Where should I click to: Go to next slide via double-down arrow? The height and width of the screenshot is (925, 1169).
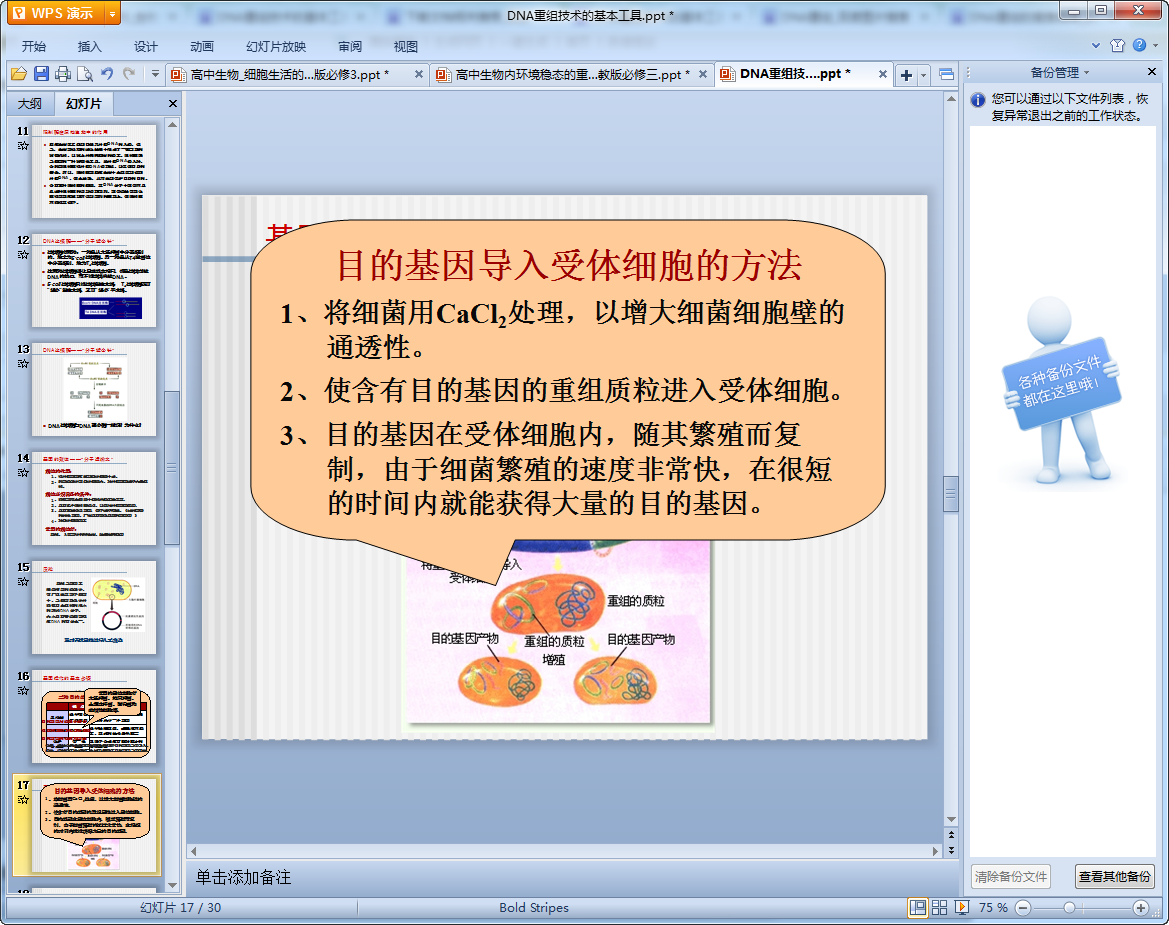coord(951,849)
